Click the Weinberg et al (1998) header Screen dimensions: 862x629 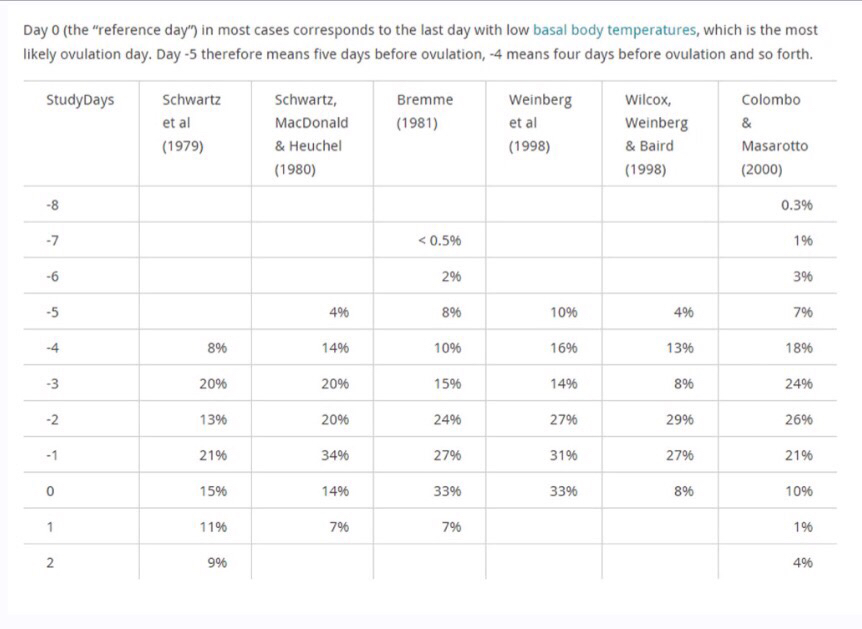tap(534, 122)
